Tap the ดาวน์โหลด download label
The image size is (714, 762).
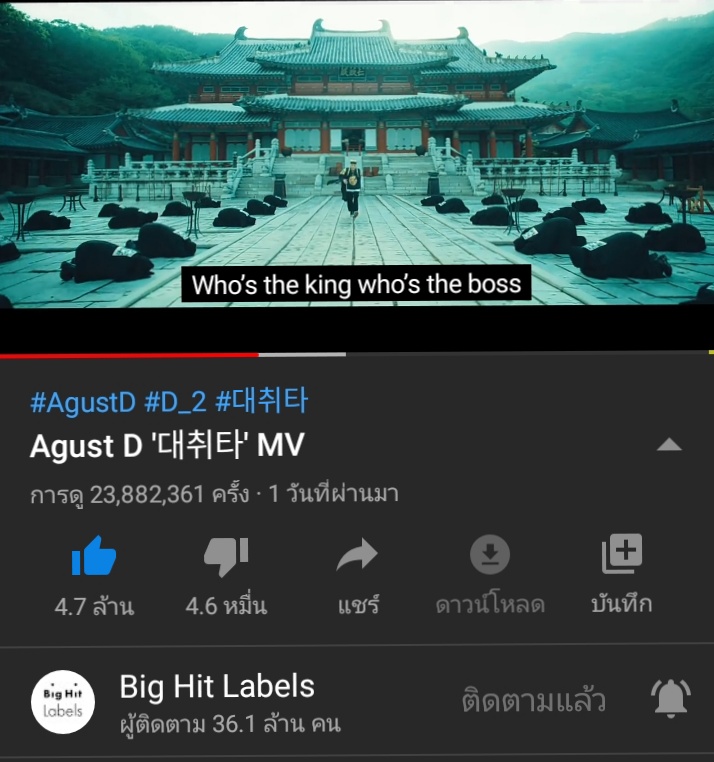point(490,605)
